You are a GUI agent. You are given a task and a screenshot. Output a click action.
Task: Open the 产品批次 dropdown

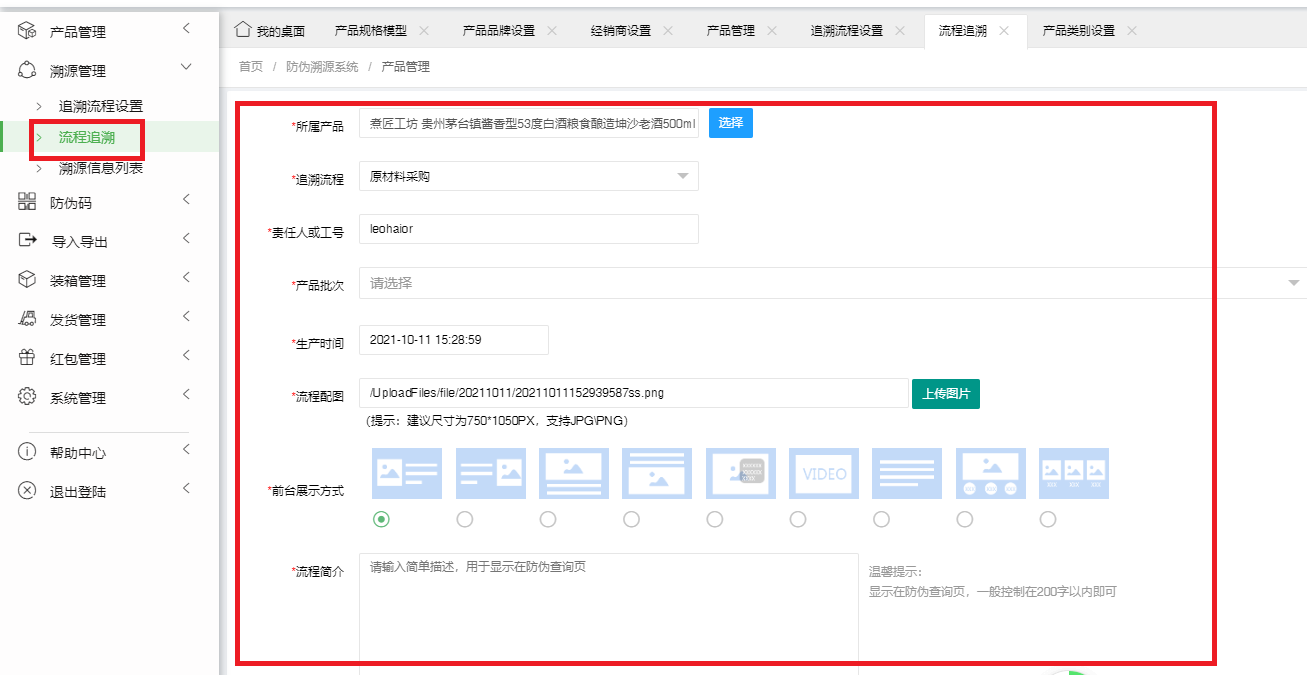pyautogui.click(x=830, y=283)
